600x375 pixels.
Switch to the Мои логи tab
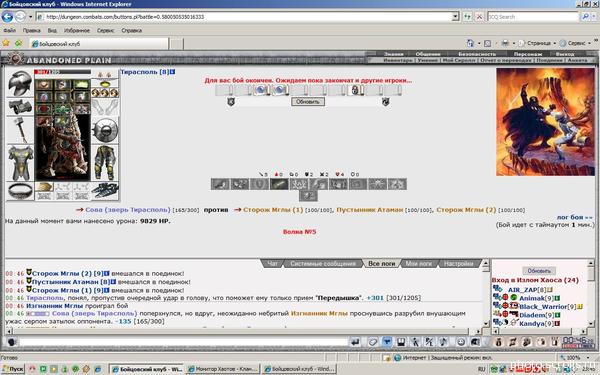[419, 263]
